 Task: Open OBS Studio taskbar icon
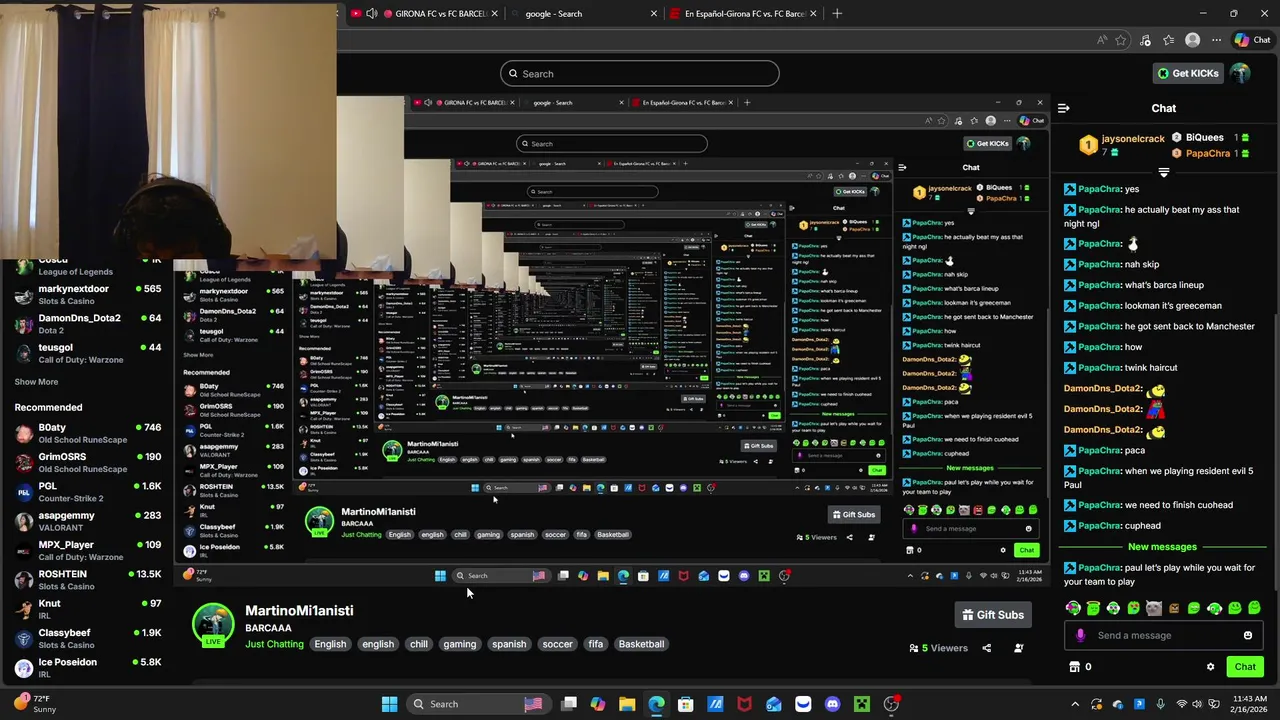891,704
